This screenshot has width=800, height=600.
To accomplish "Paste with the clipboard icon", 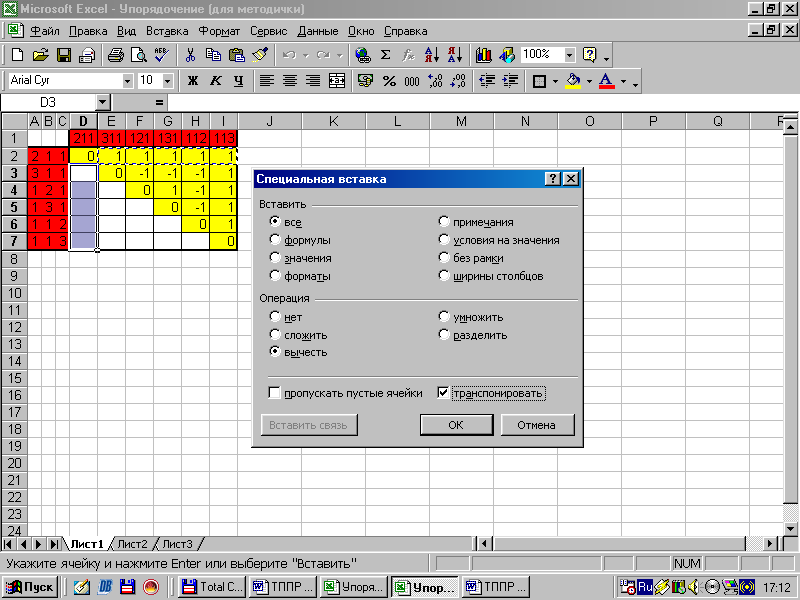I will 236,55.
